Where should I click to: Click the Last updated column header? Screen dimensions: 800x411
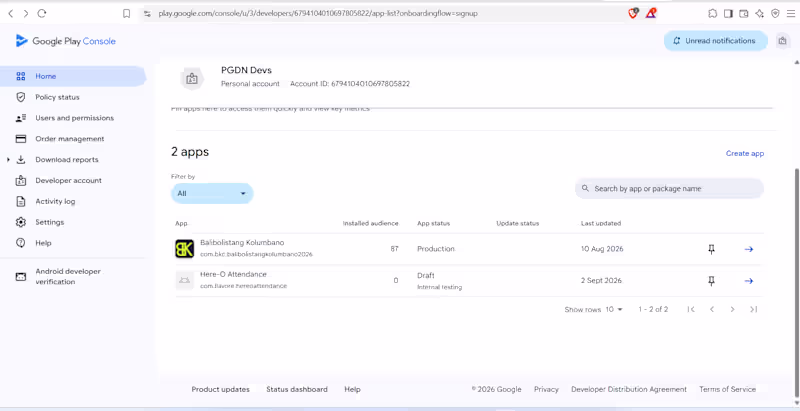(601, 223)
